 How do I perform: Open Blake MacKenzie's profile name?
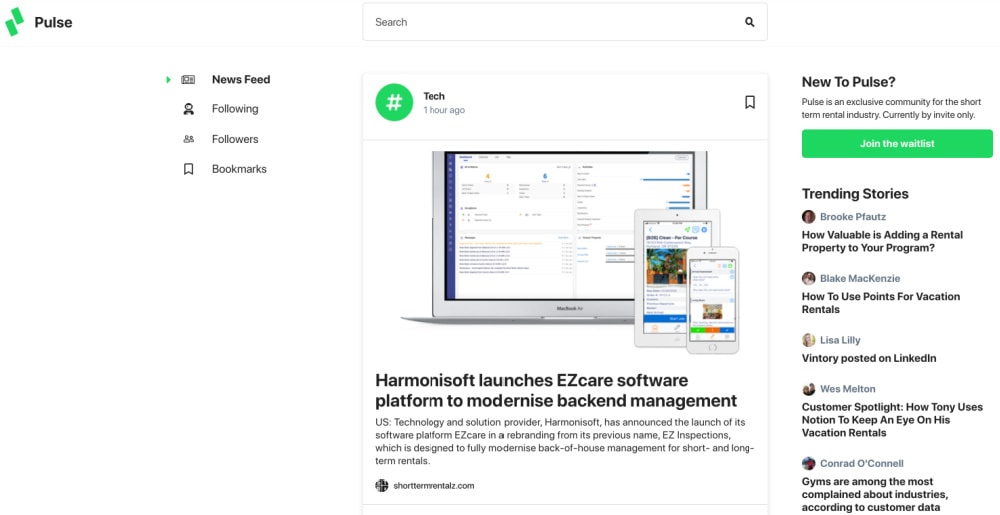(860, 279)
